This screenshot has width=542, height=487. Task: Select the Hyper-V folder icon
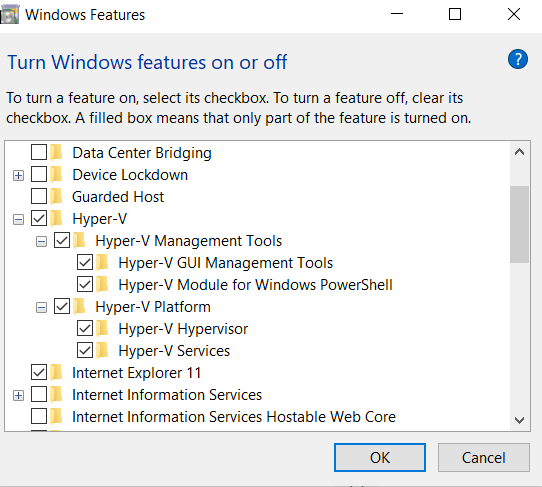coord(56,218)
